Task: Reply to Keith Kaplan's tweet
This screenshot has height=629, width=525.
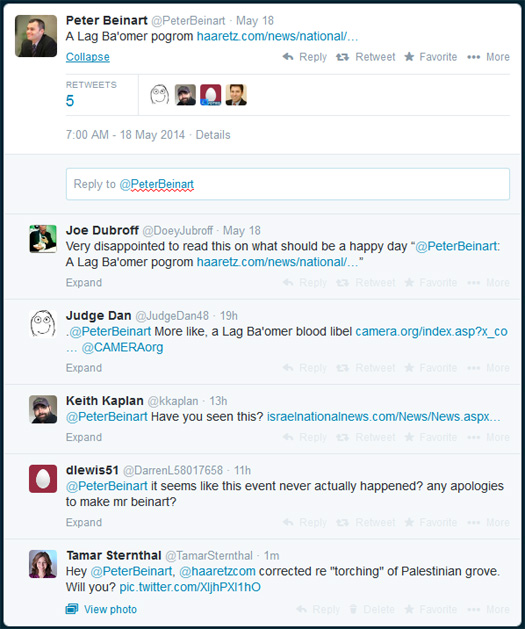Action: (x=304, y=437)
